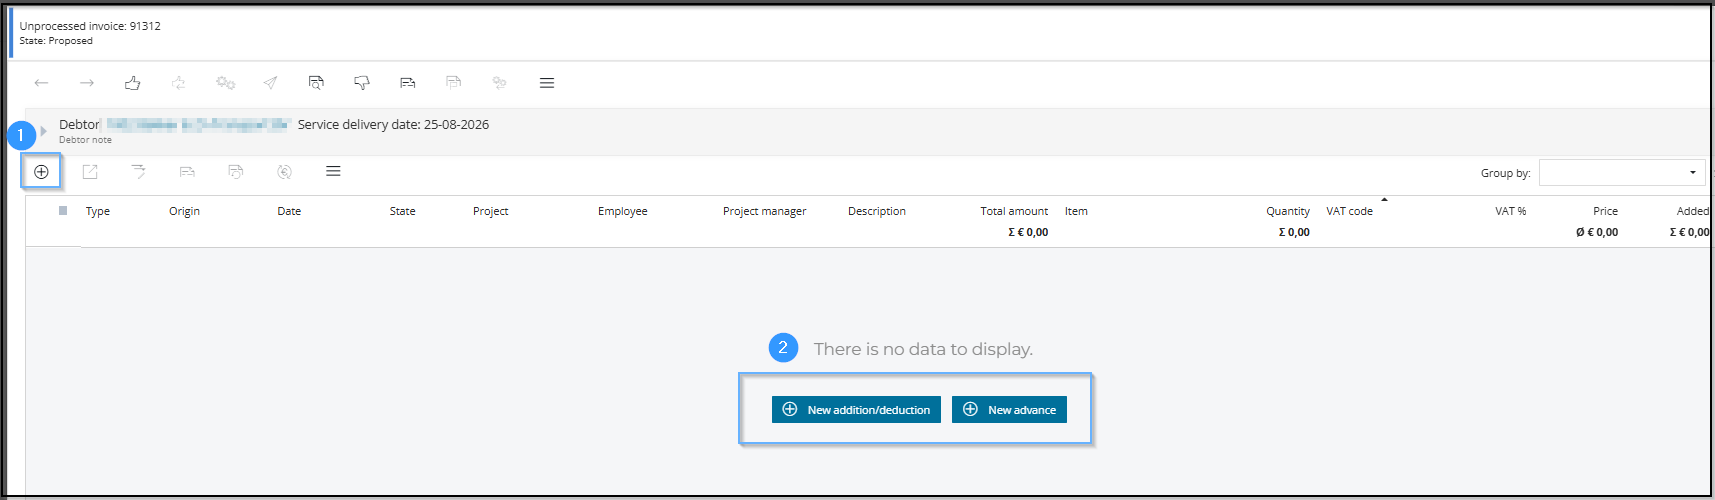Sort by the Project manager column header
Viewport: 1715px width, 500px height.
point(764,211)
